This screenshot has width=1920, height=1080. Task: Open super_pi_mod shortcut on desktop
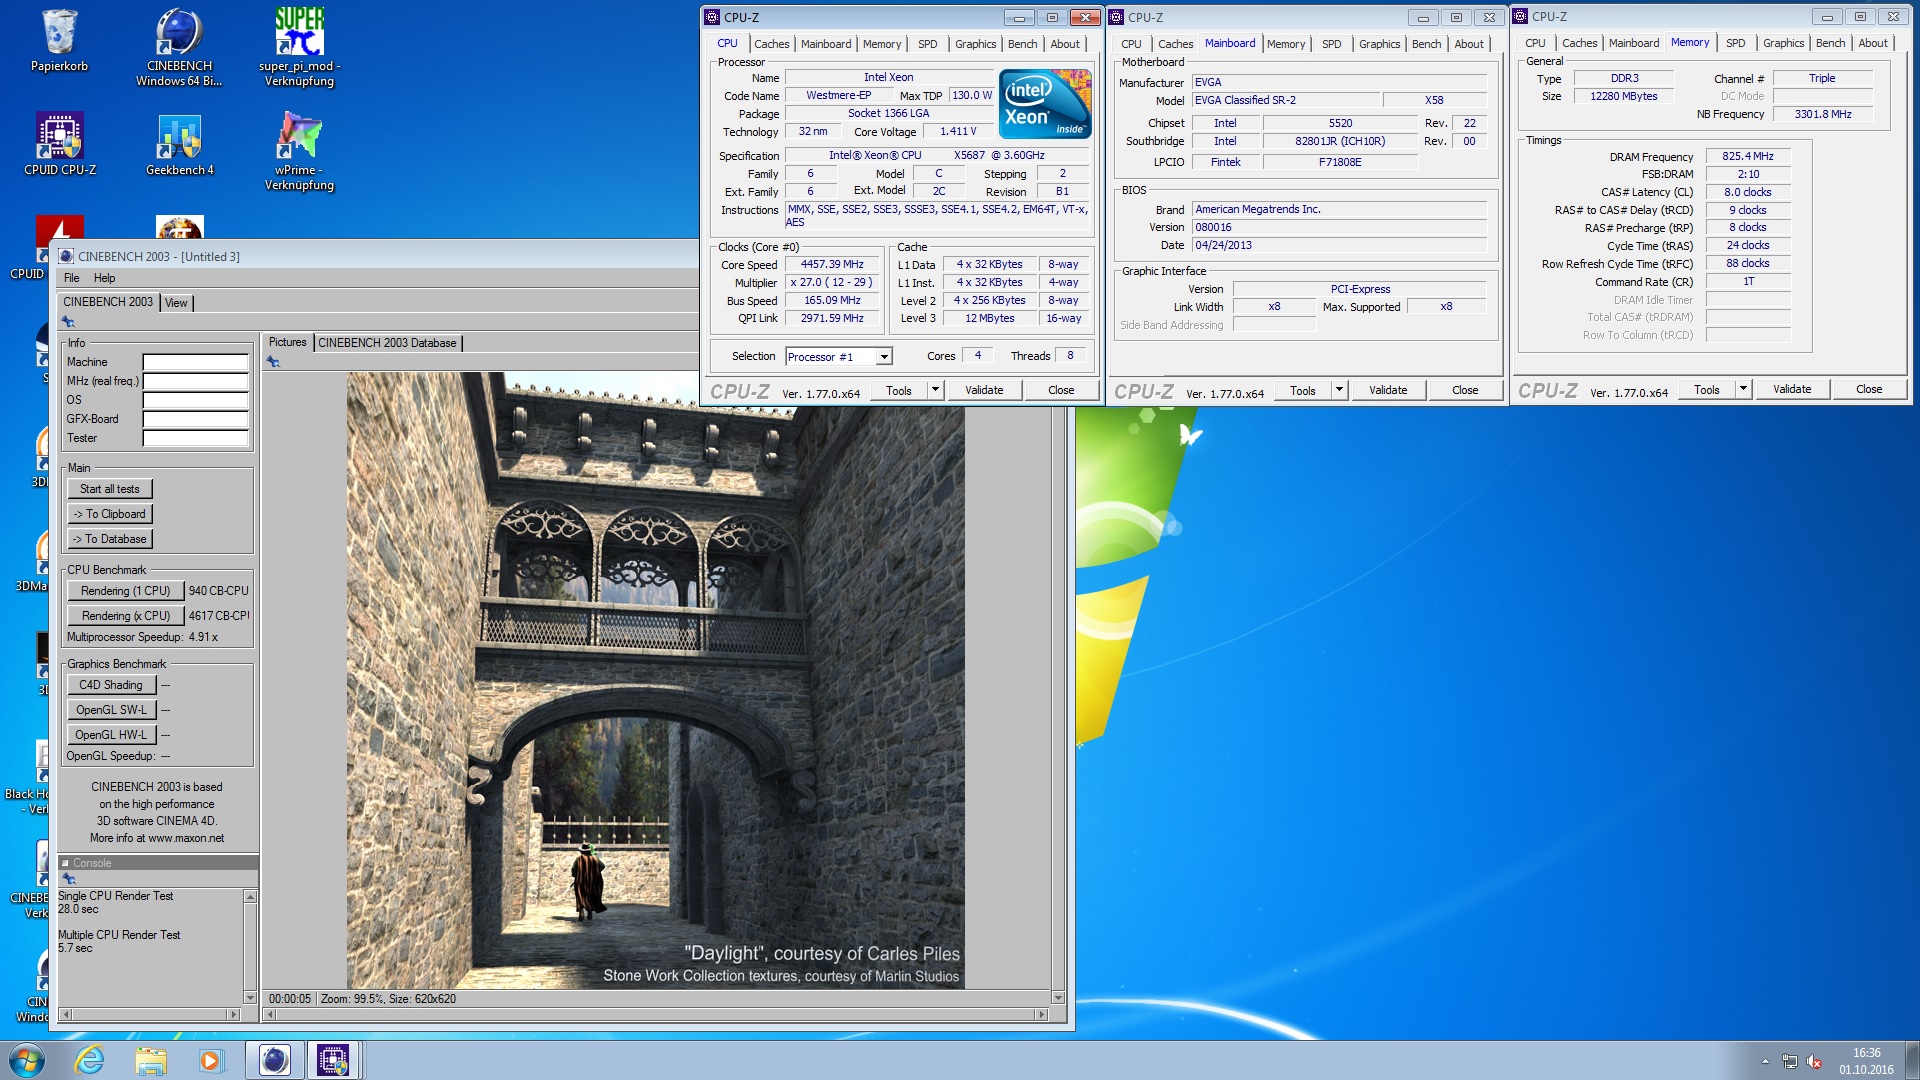click(x=299, y=46)
